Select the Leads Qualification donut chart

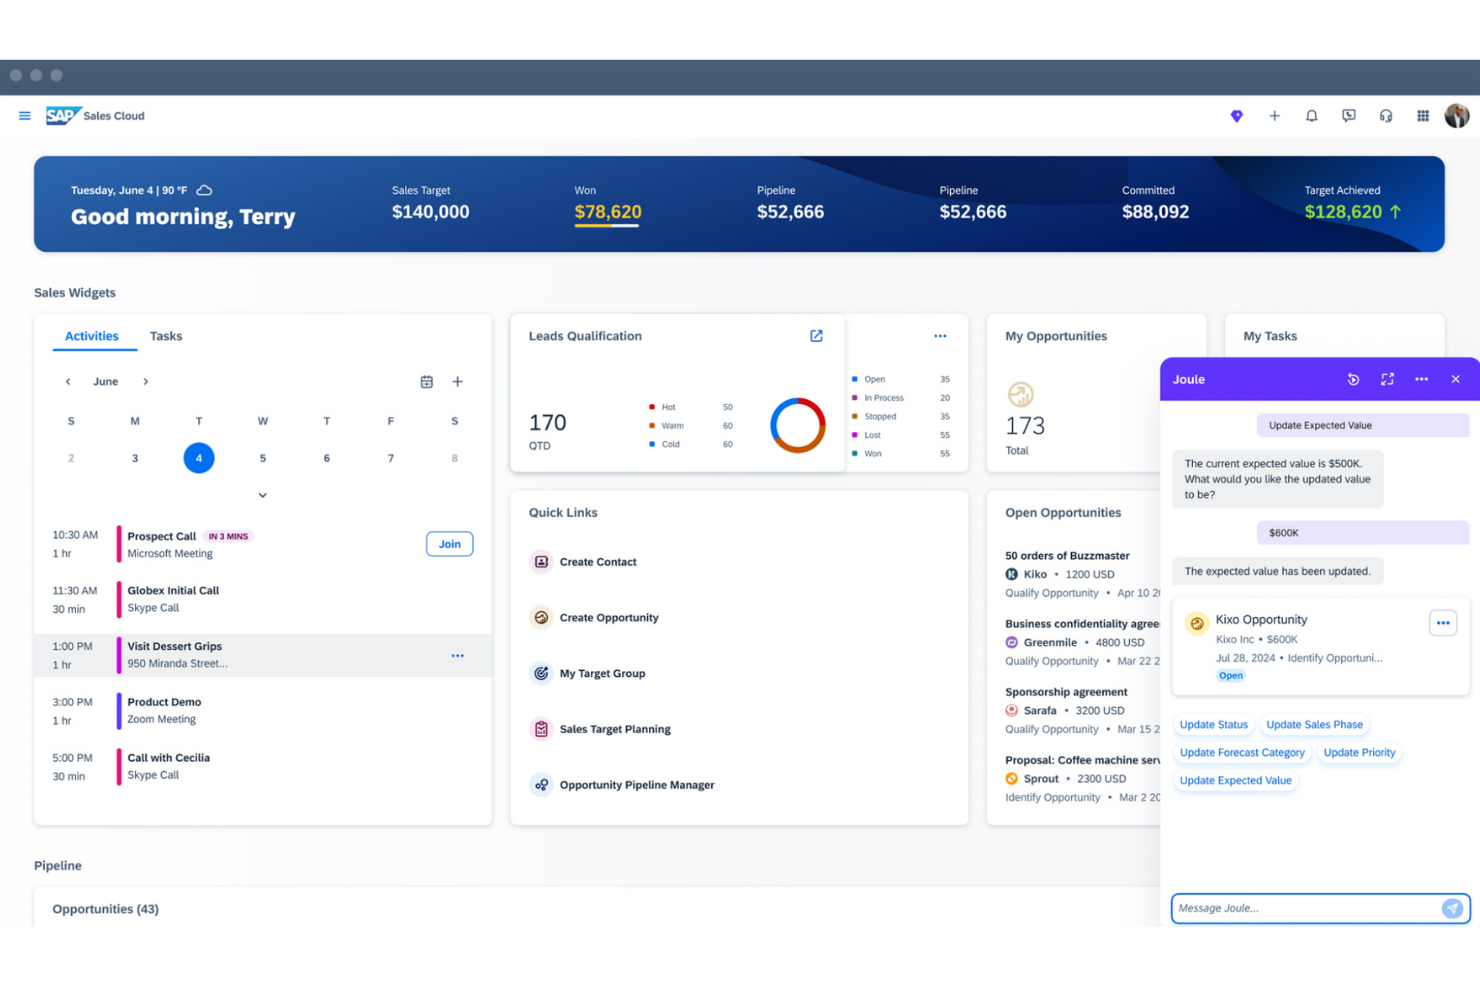[797, 425]
